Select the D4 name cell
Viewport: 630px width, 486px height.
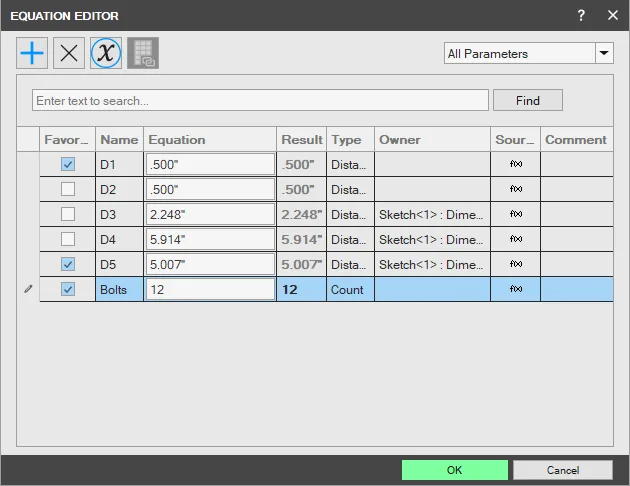point(119,239)
